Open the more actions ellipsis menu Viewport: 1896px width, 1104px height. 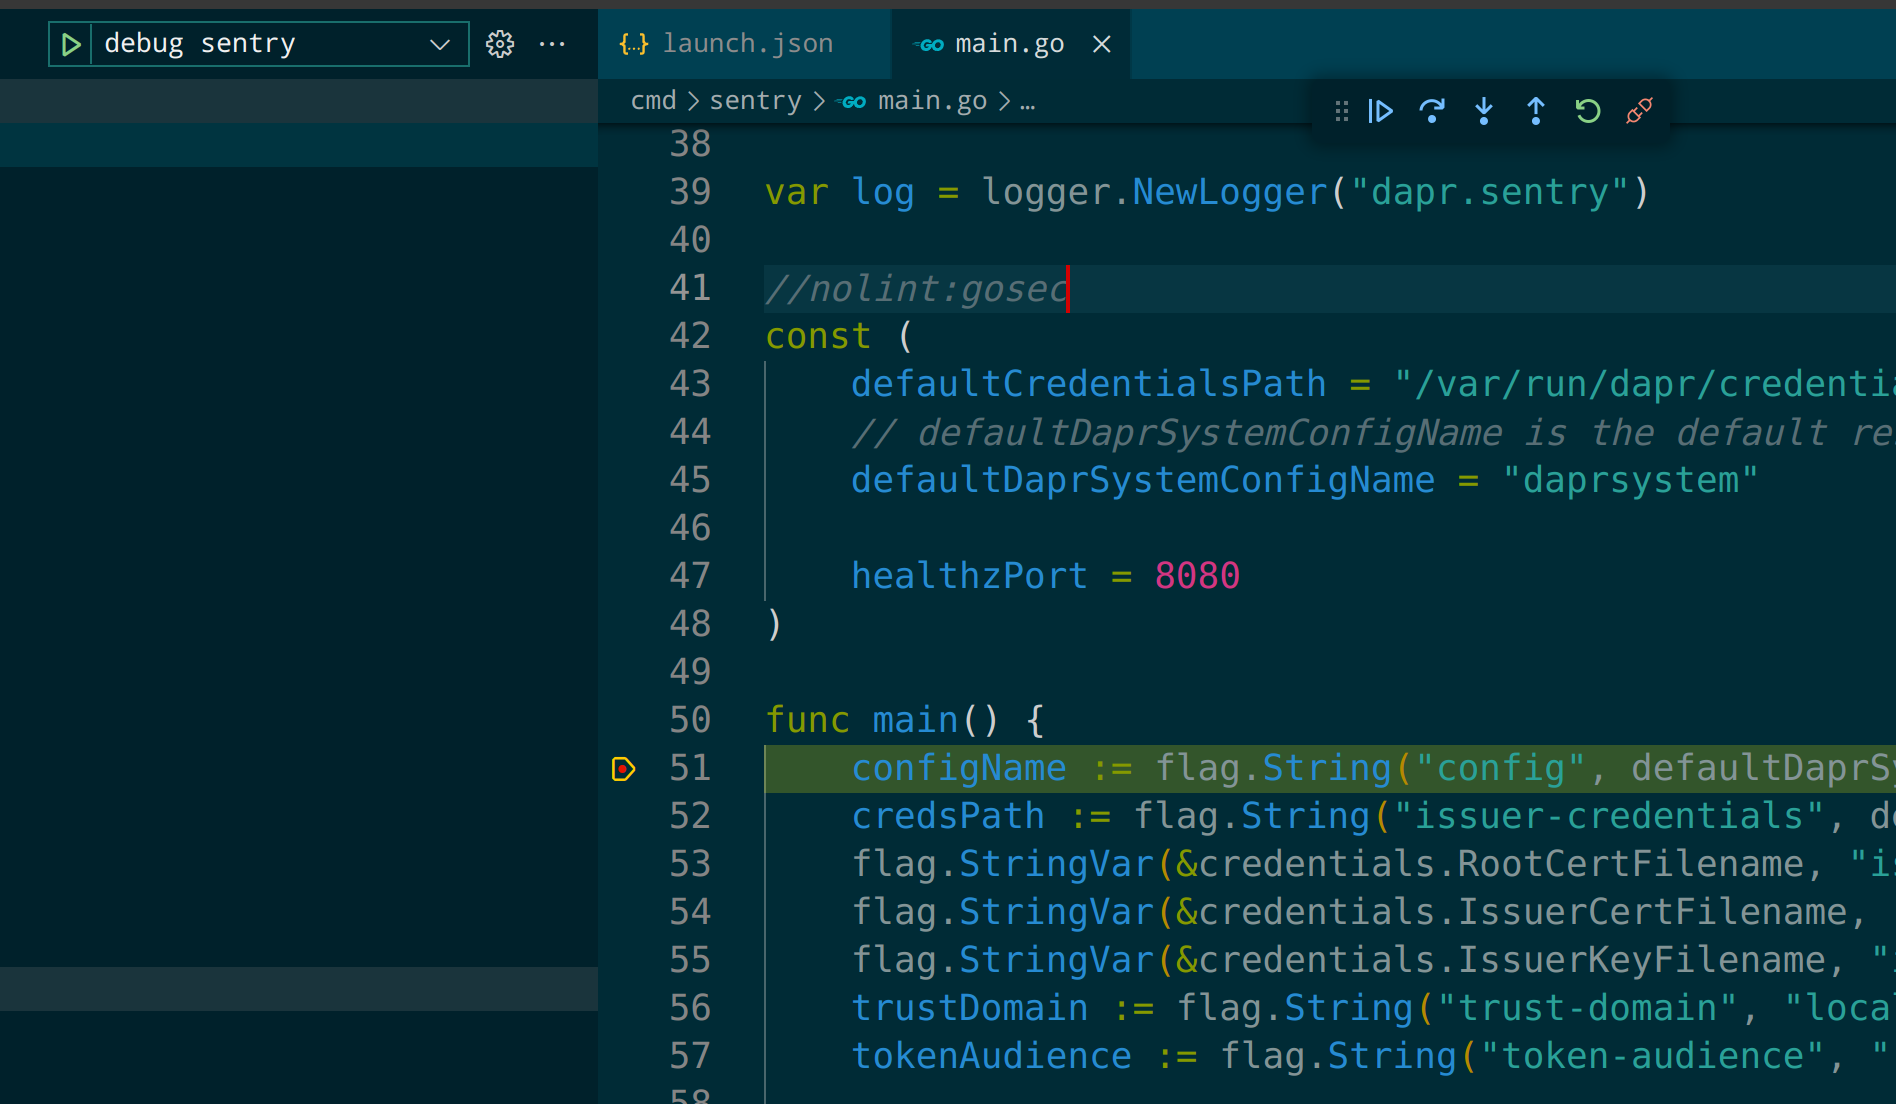pos(552,43)
